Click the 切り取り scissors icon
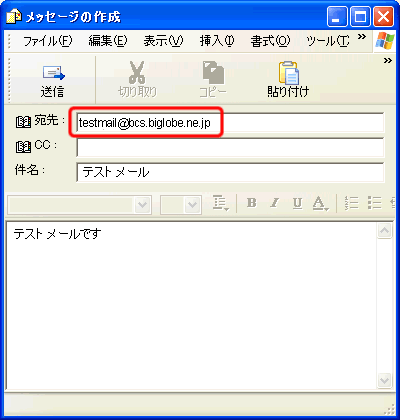The width and height of the screenshot is (400, 420). (137, 72)
